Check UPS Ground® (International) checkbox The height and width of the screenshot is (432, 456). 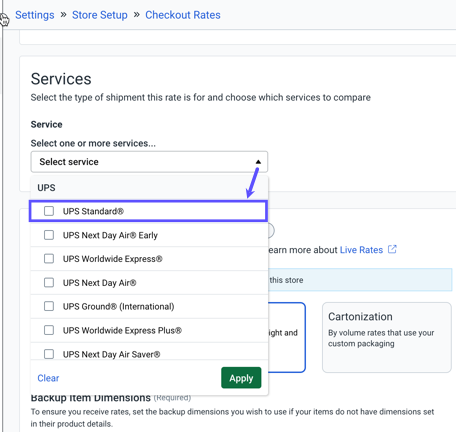click(x=49, y=306)
